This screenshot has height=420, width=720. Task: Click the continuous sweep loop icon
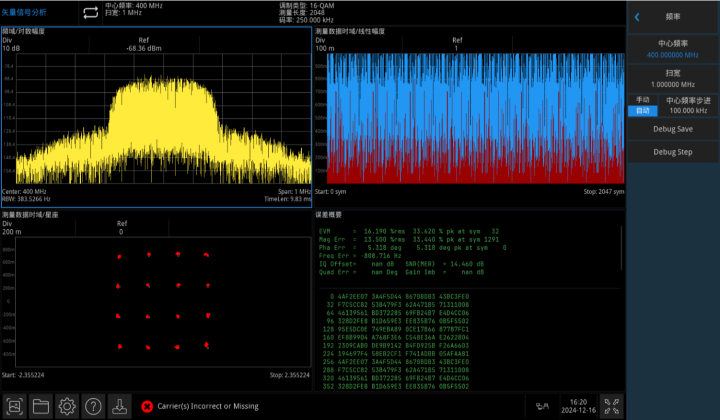[x=90, y=12]
